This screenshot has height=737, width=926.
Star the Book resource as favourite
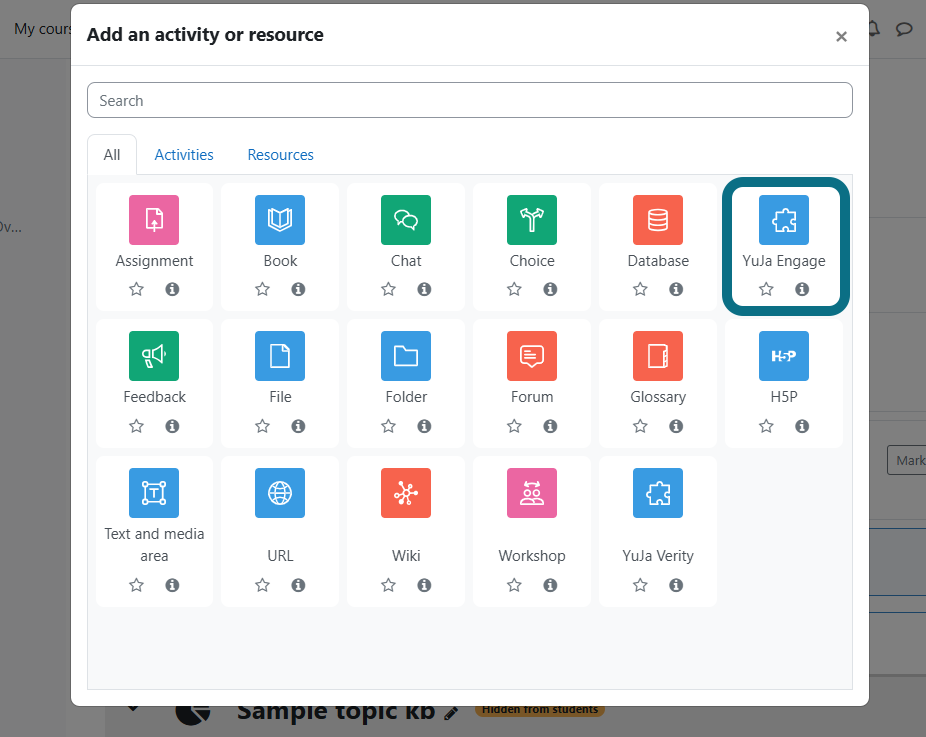pyautogui.click(x=262, y=289)
